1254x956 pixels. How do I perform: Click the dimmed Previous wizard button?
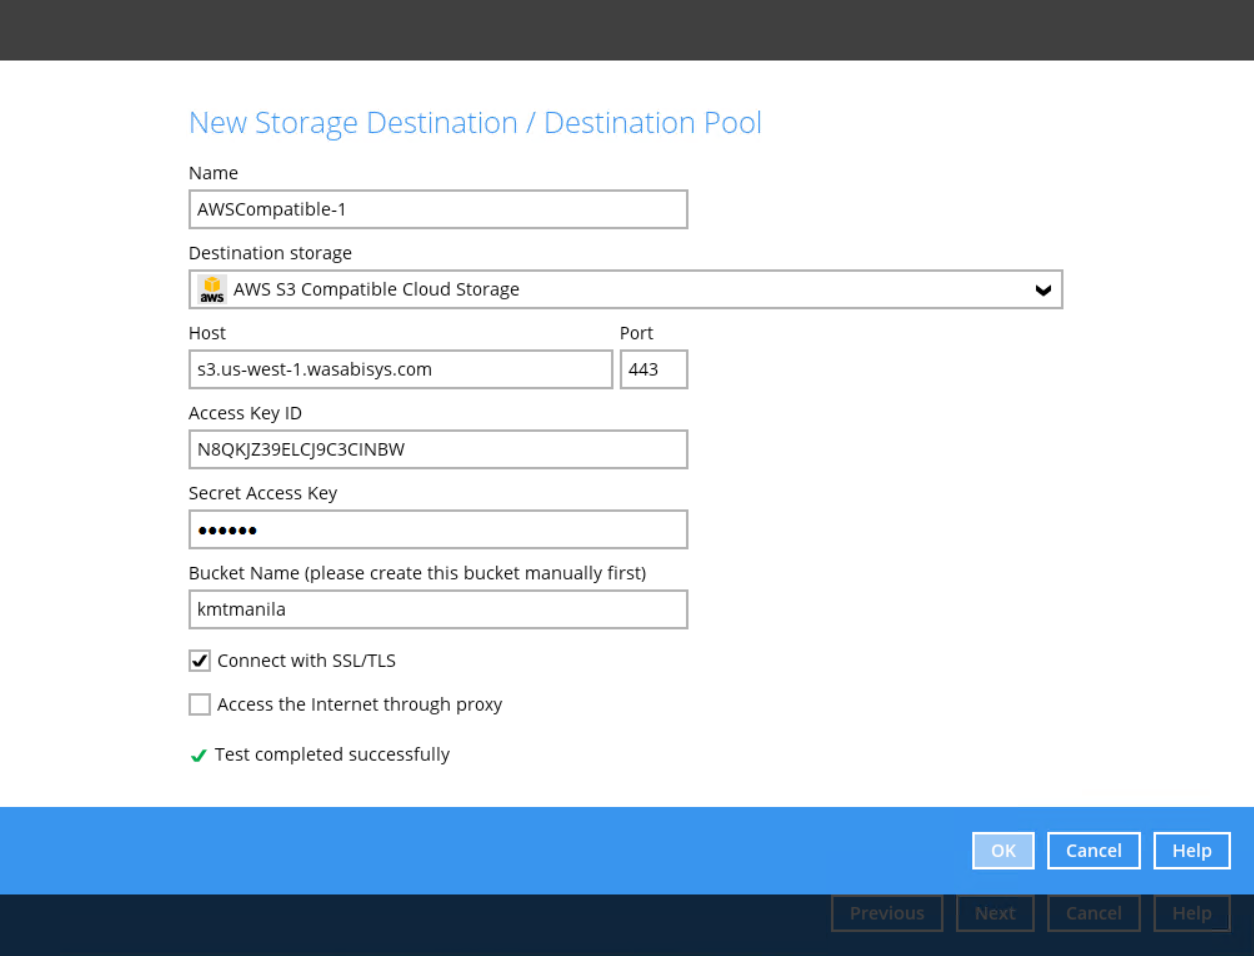[x=886, y=913]
